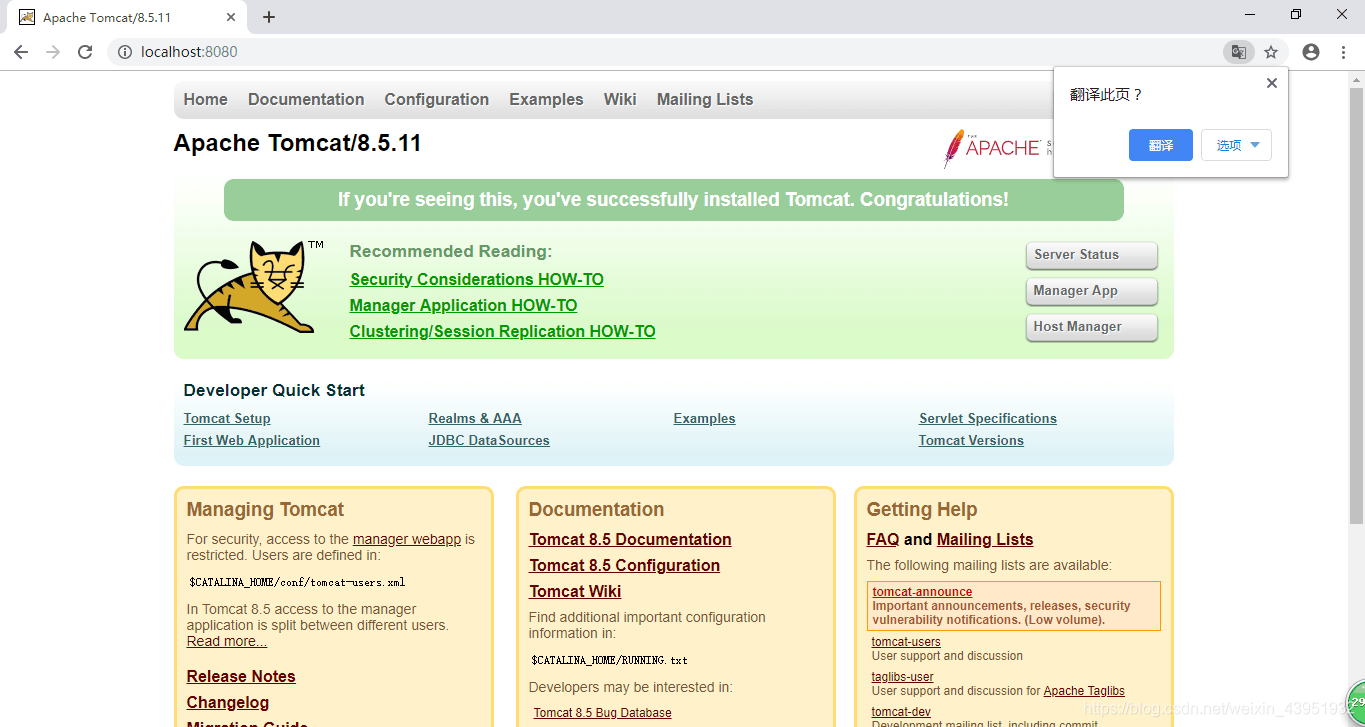Open the Changelog link
Viewport: 1365px width, 727px height.
228,702
